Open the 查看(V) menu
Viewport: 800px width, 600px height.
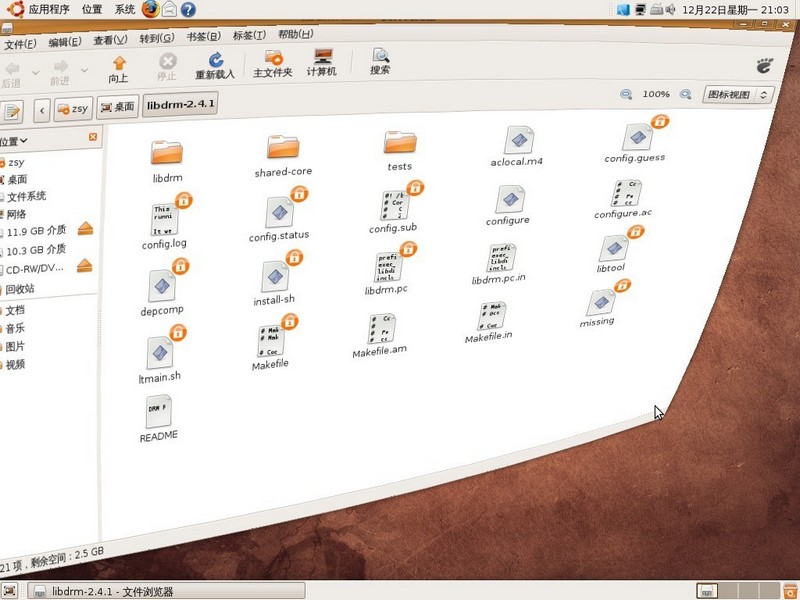pyautogui.click(x=110, y=40)
